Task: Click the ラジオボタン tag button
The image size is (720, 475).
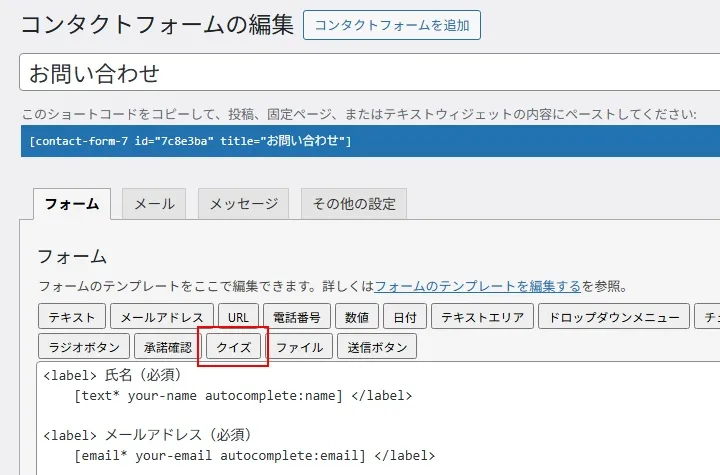Action: click(83, 347)
